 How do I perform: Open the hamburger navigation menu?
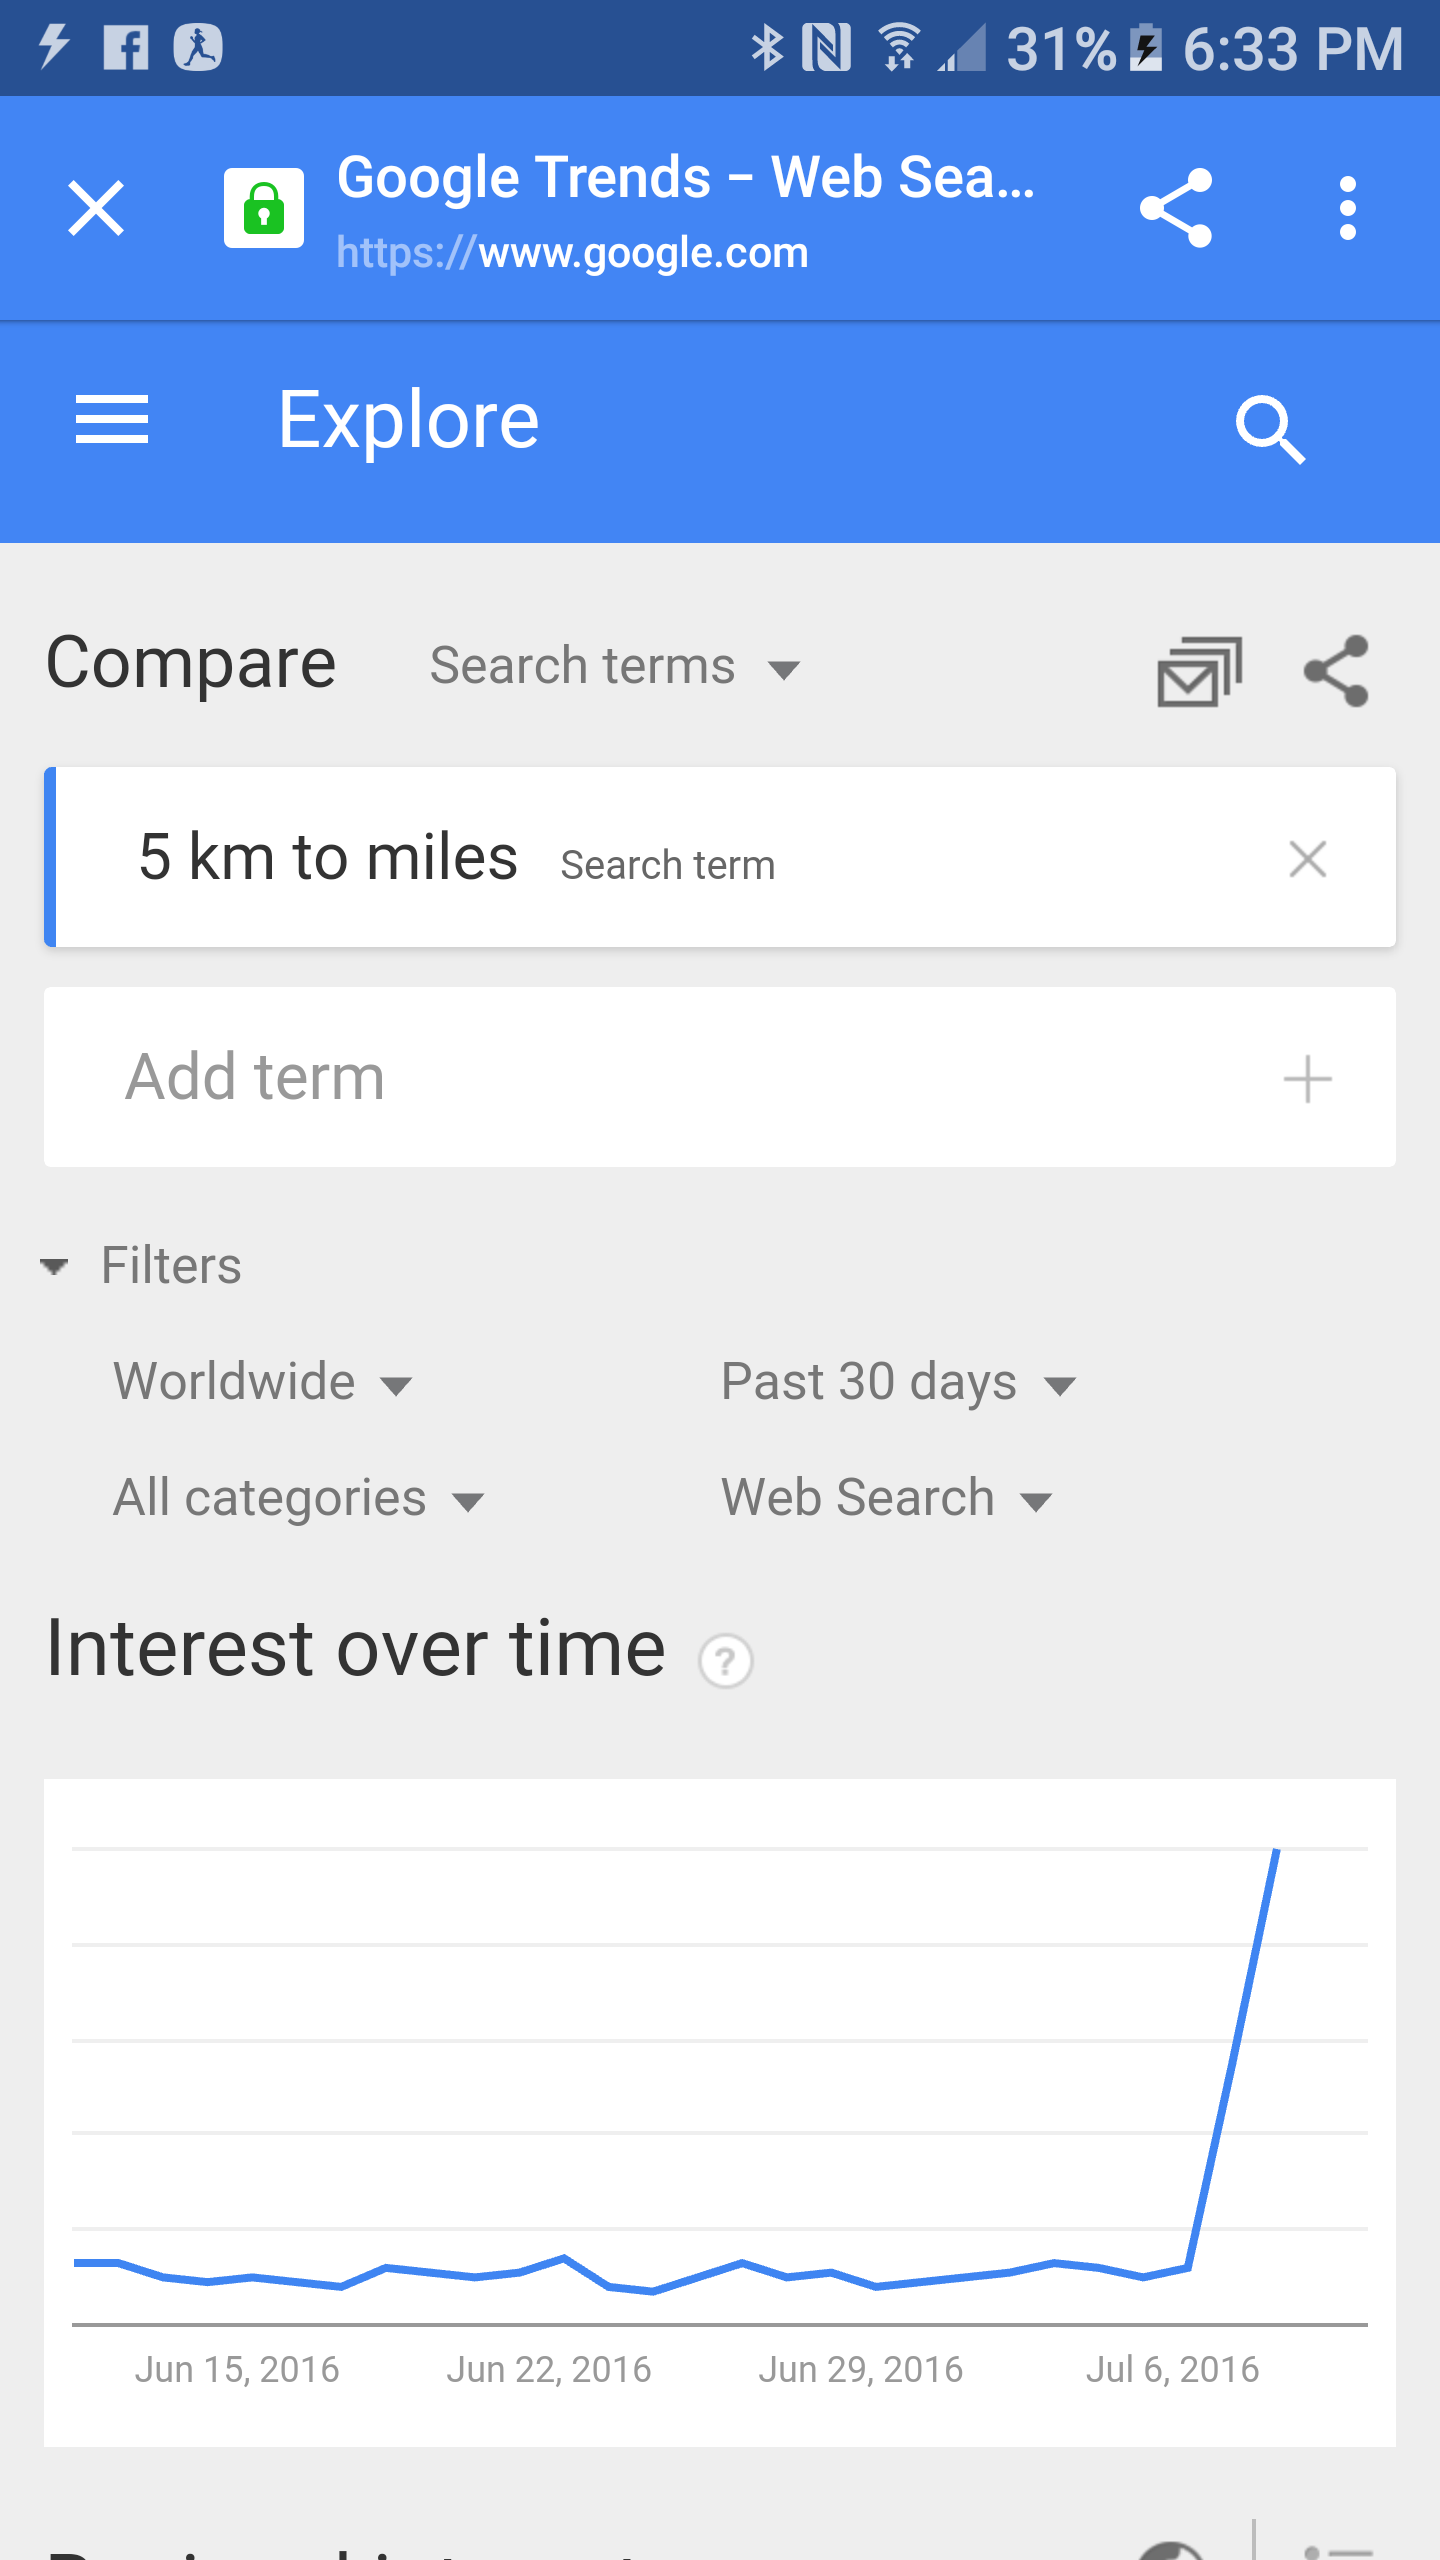point(112,420)
